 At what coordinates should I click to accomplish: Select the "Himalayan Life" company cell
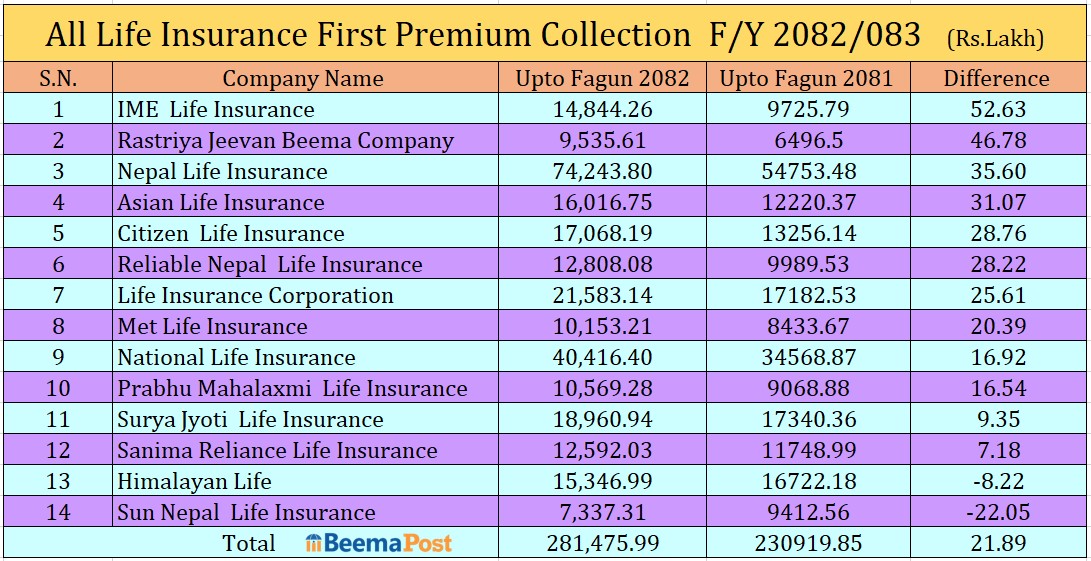pyautogui.click(x=194, y=481)
